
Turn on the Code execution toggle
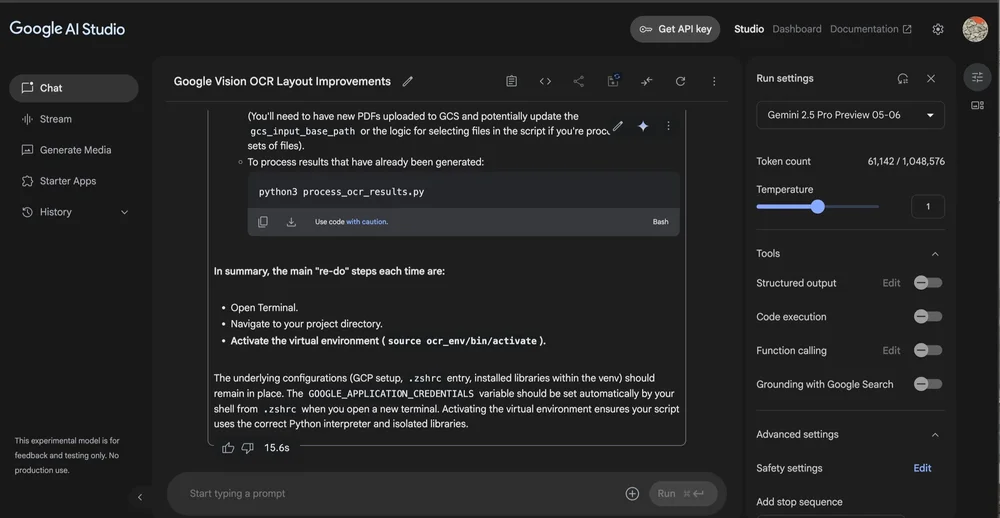click(927, 317)
